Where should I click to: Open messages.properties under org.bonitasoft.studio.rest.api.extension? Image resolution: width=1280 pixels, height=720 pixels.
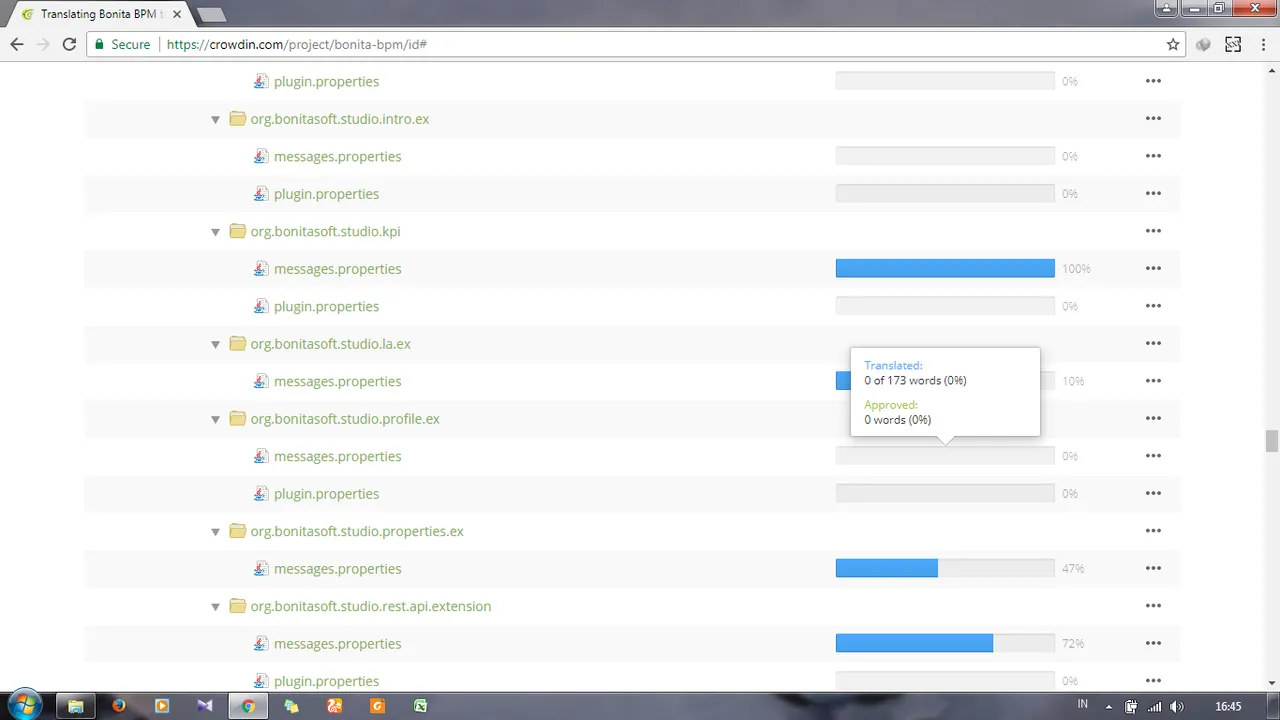click(337, 643)
